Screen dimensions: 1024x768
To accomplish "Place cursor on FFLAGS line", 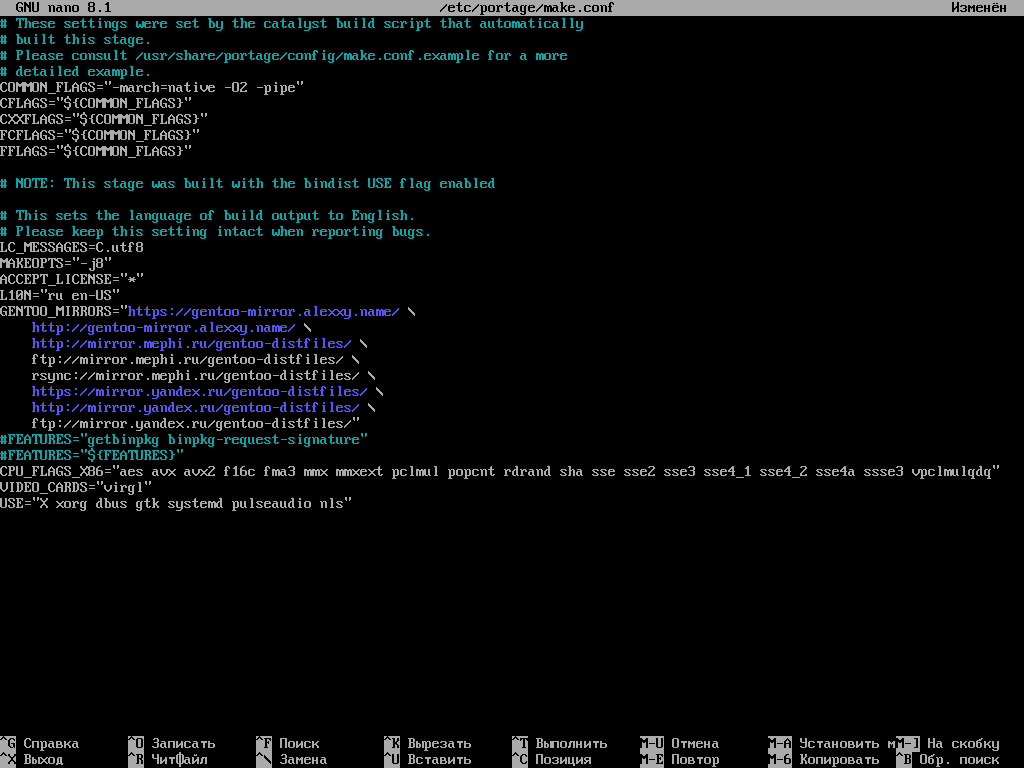I will [96, 152].
